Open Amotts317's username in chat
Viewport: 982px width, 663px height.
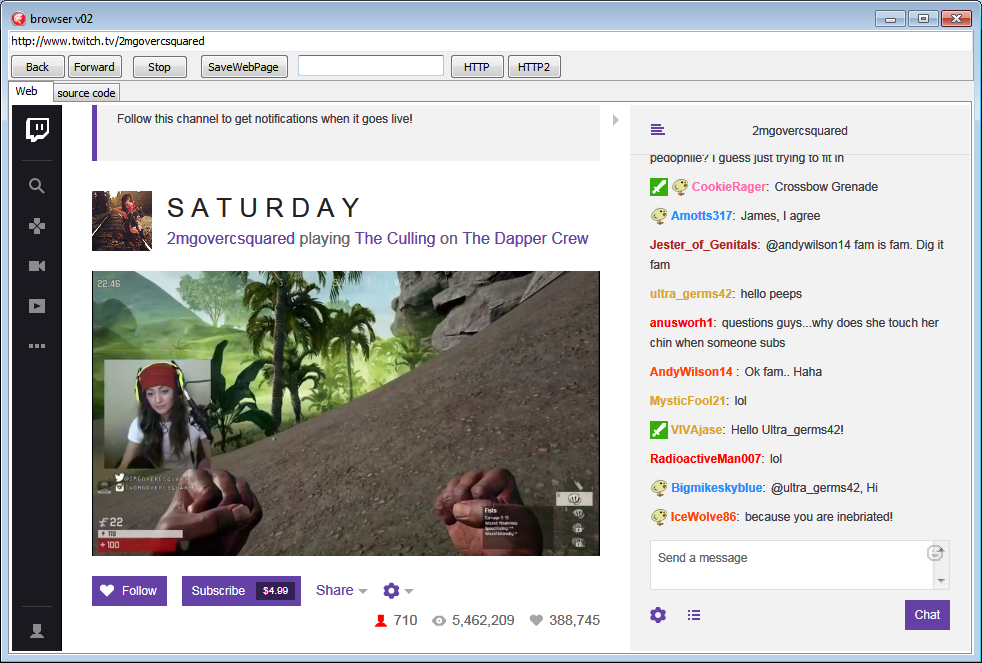coord(701,216)
